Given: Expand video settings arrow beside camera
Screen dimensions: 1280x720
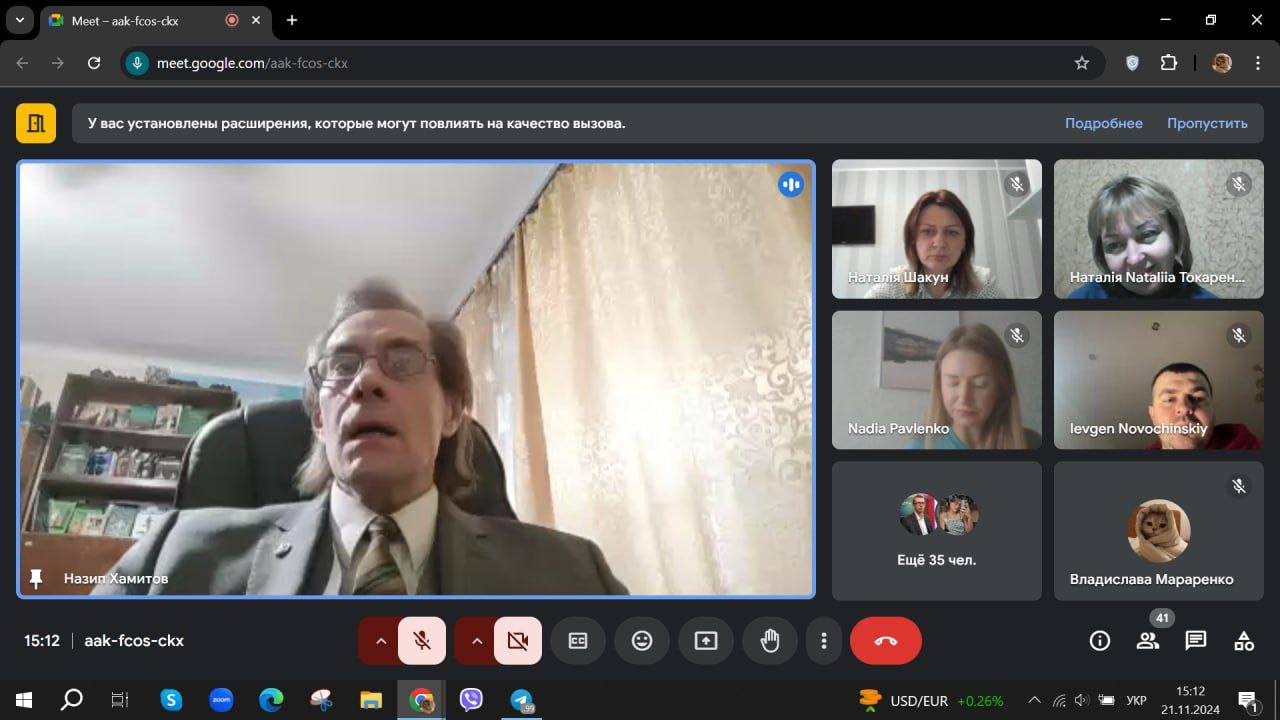Looking at the screenshot, I should coord(476,641).
